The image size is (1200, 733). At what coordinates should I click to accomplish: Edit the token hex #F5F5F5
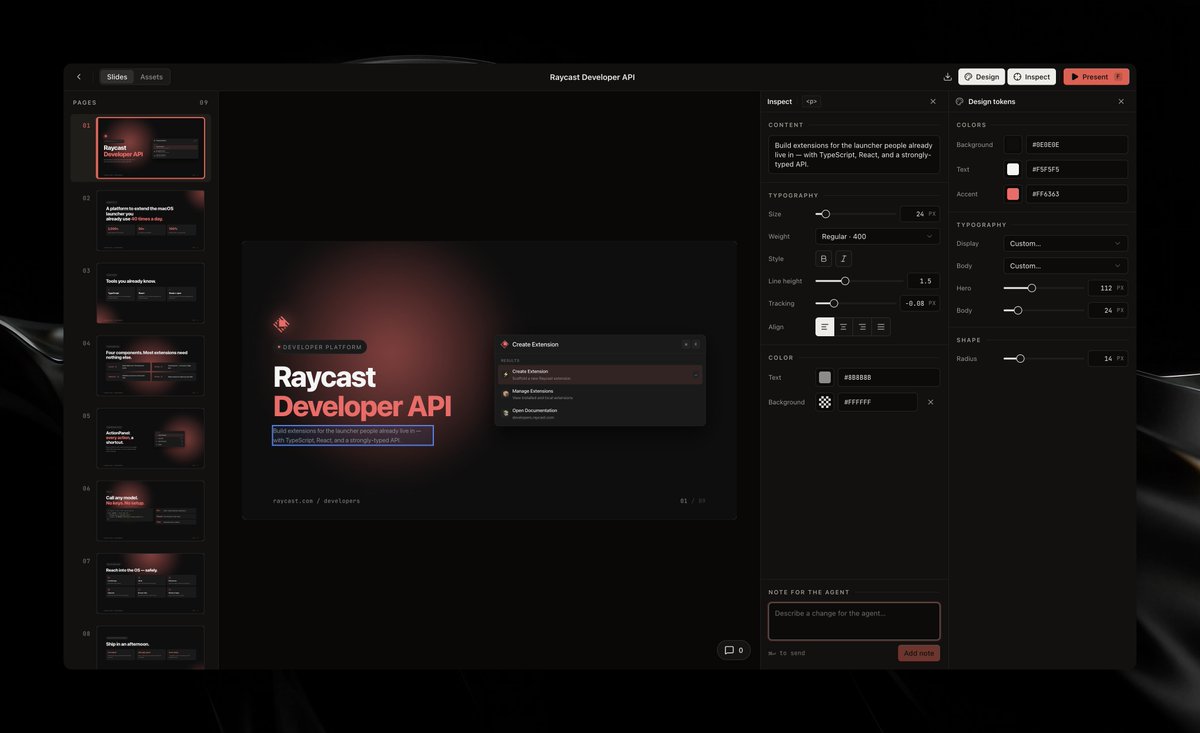coord(1077,169)
